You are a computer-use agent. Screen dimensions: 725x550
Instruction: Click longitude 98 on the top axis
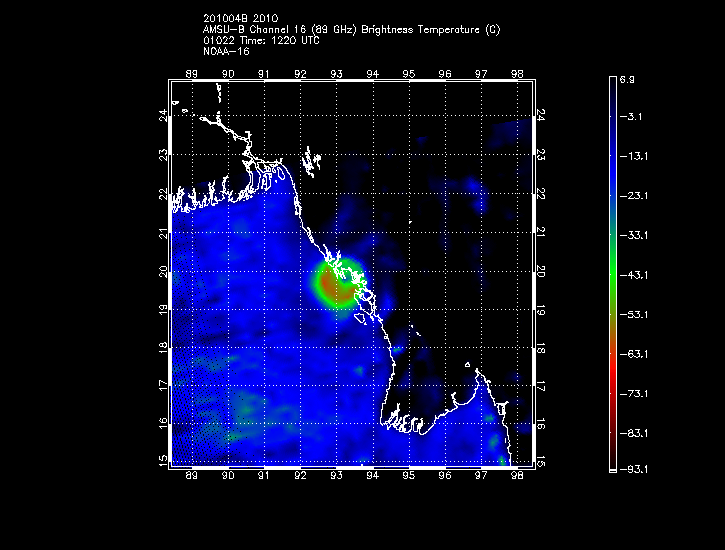[x=517, y=74]
